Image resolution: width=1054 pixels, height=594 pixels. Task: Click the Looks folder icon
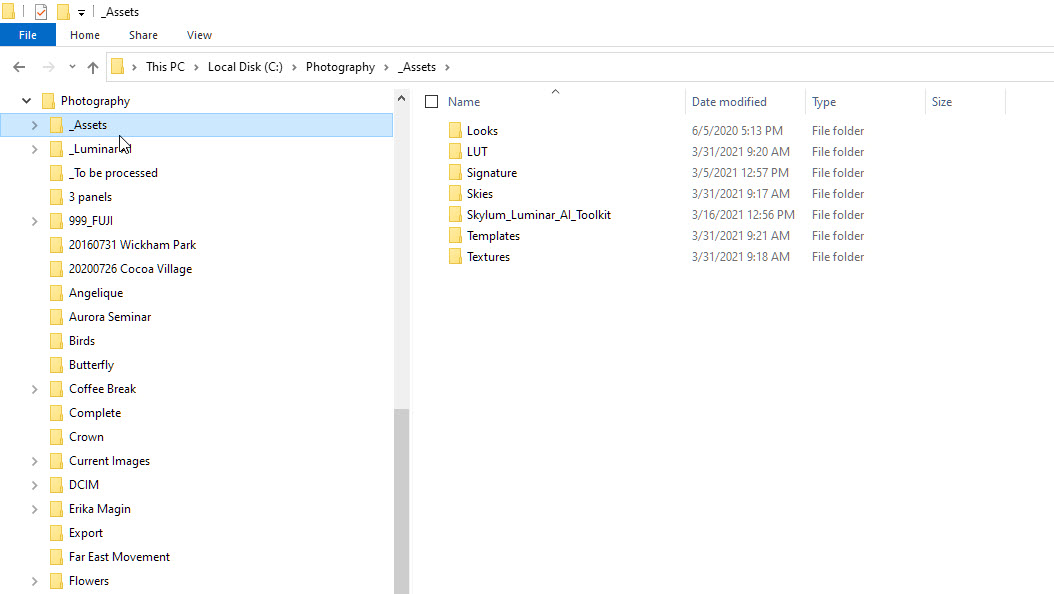(455, 131)
